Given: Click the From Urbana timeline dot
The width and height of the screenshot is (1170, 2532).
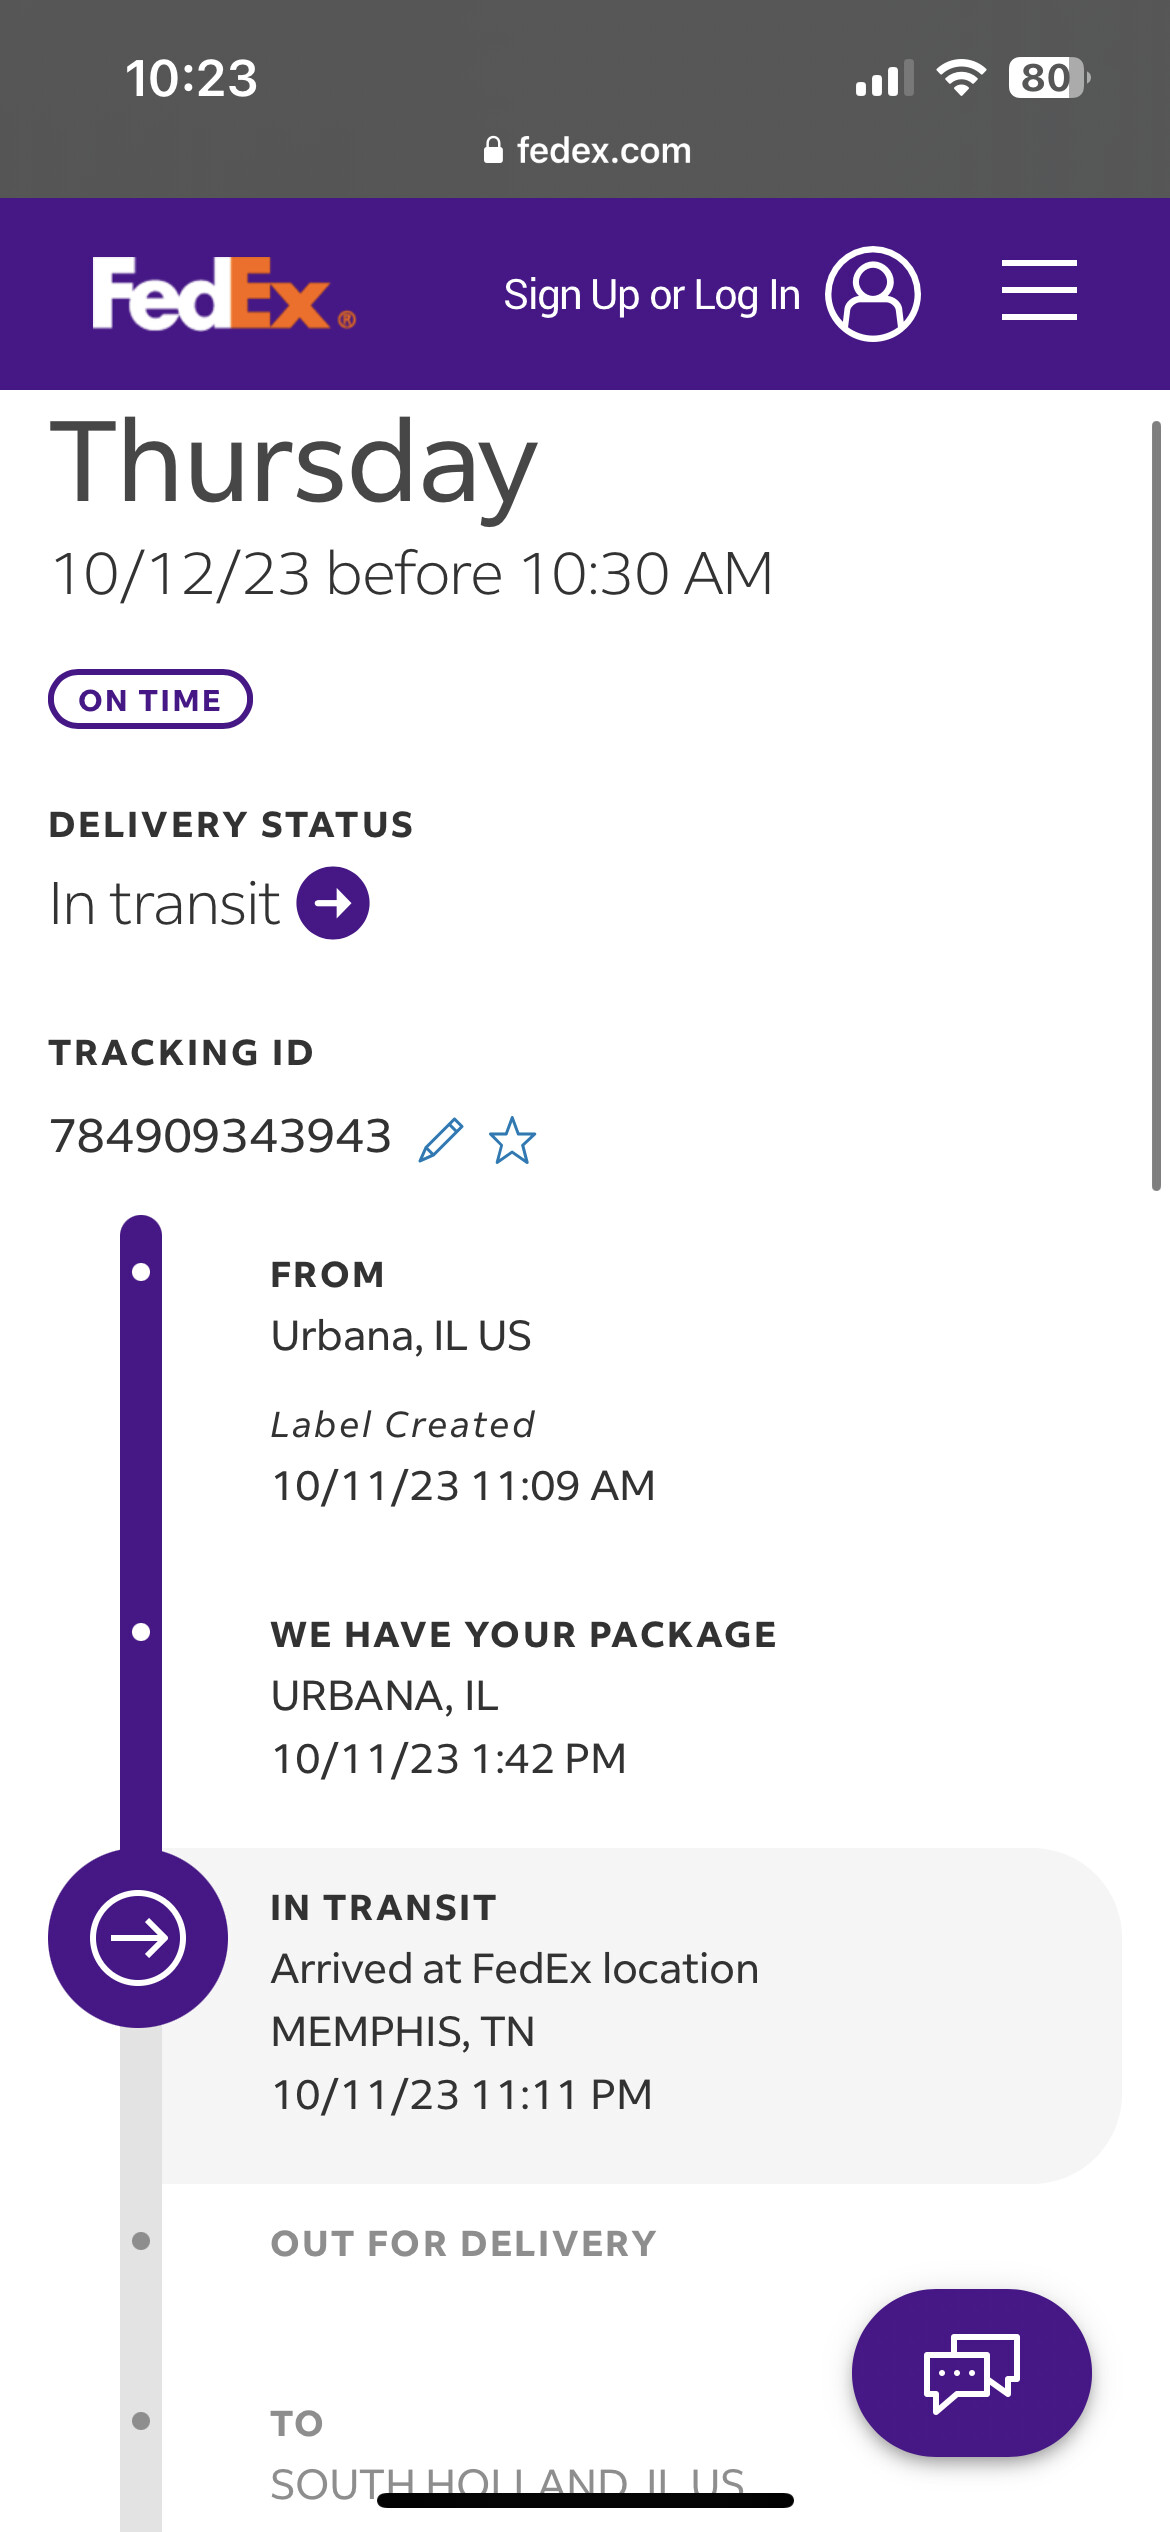Looking at the screenshot, I should pos(141,1272).
